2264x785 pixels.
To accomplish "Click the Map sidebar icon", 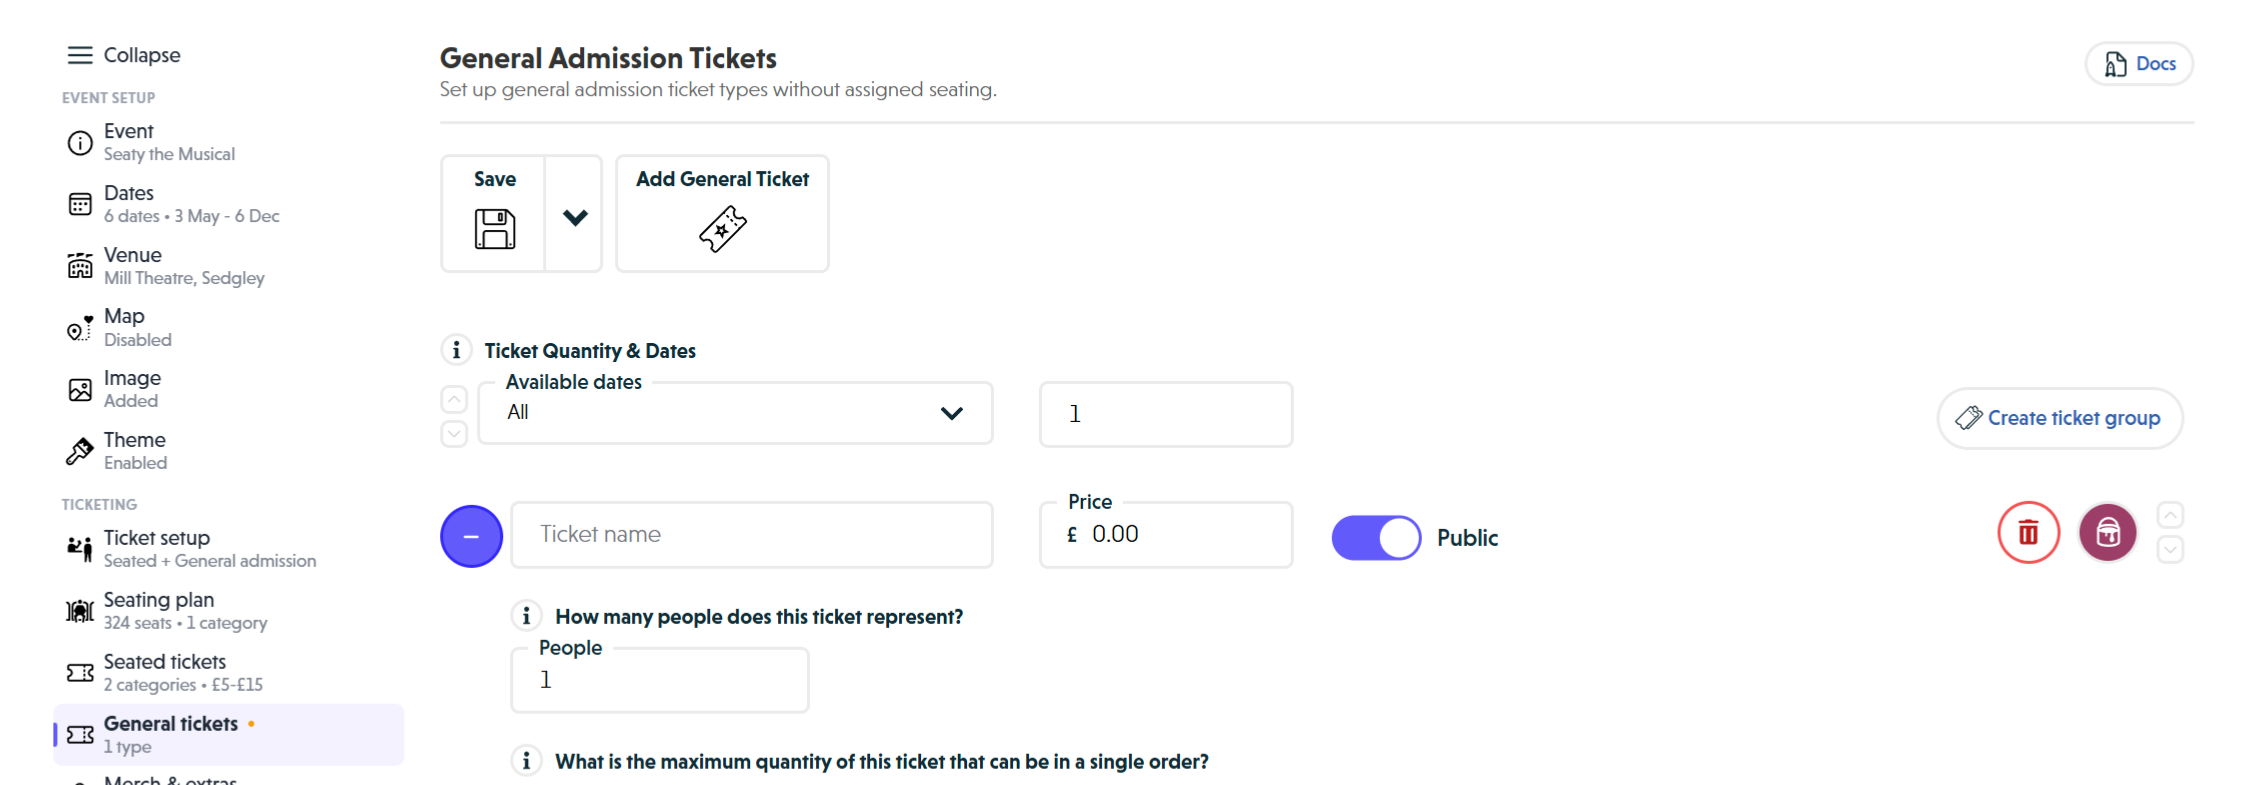I will click(x=80, y=327).
